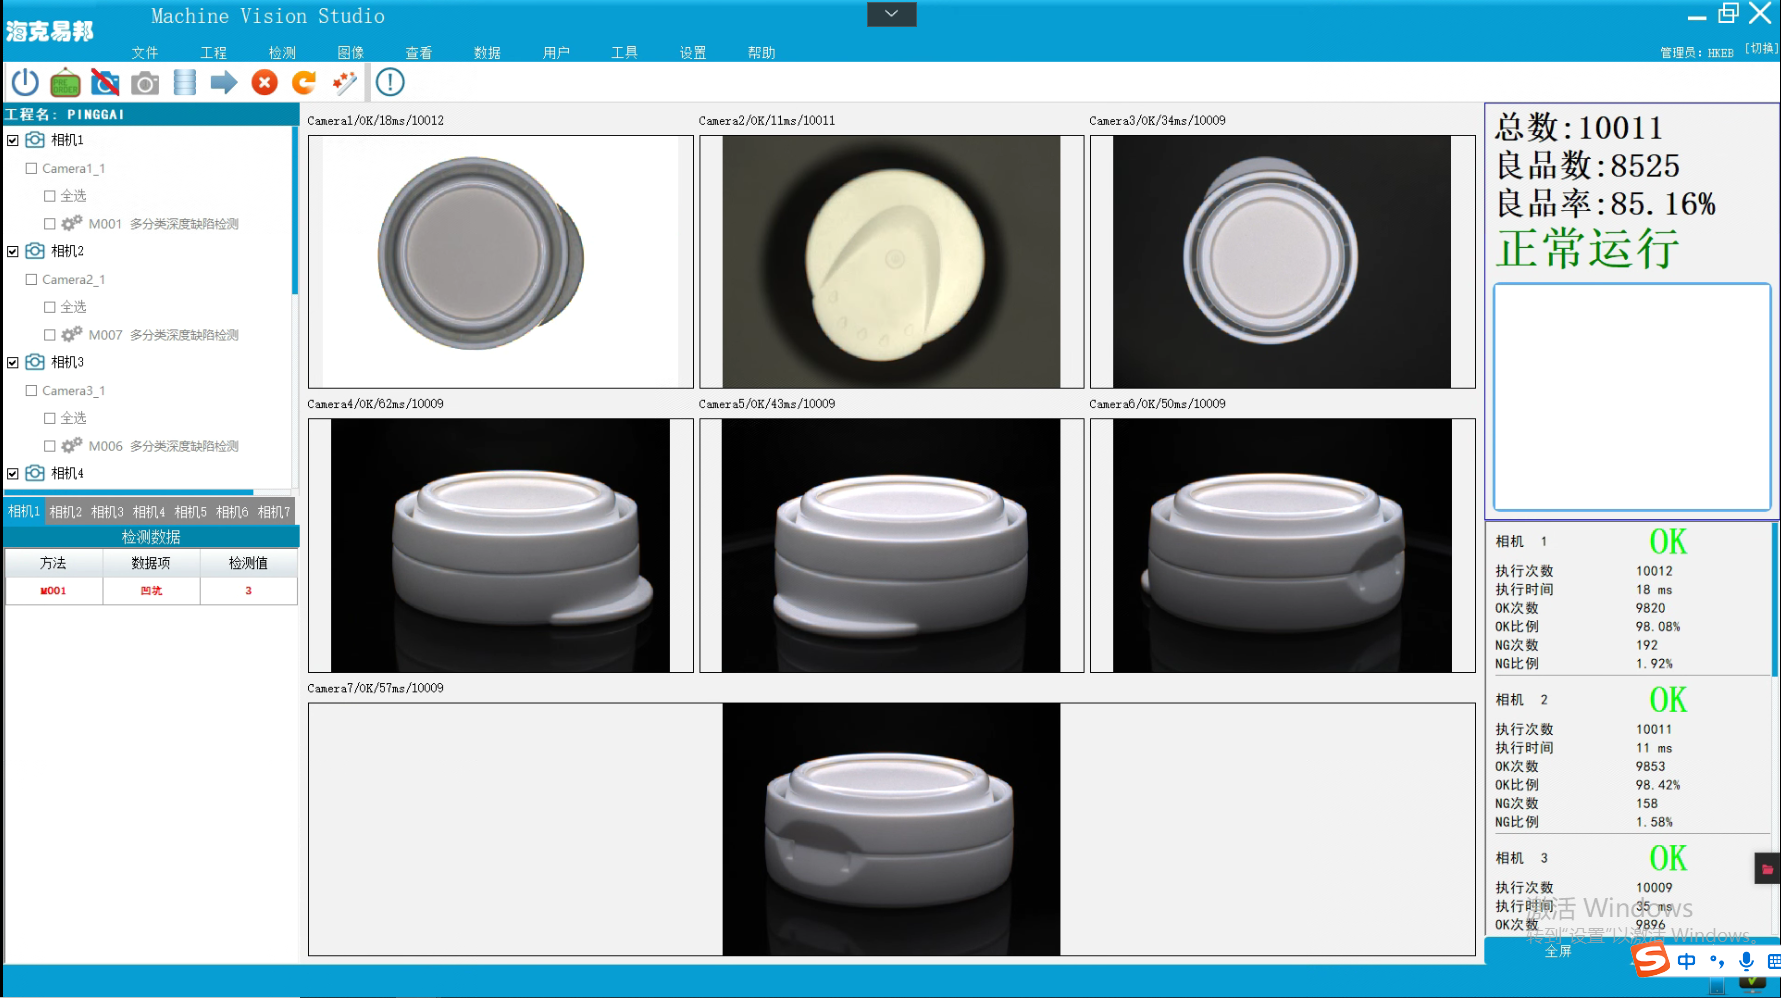Viewport: 1781px width, 998px height.
Task: Click the green PRE ORDER sign icon
Action: [65, 83]
